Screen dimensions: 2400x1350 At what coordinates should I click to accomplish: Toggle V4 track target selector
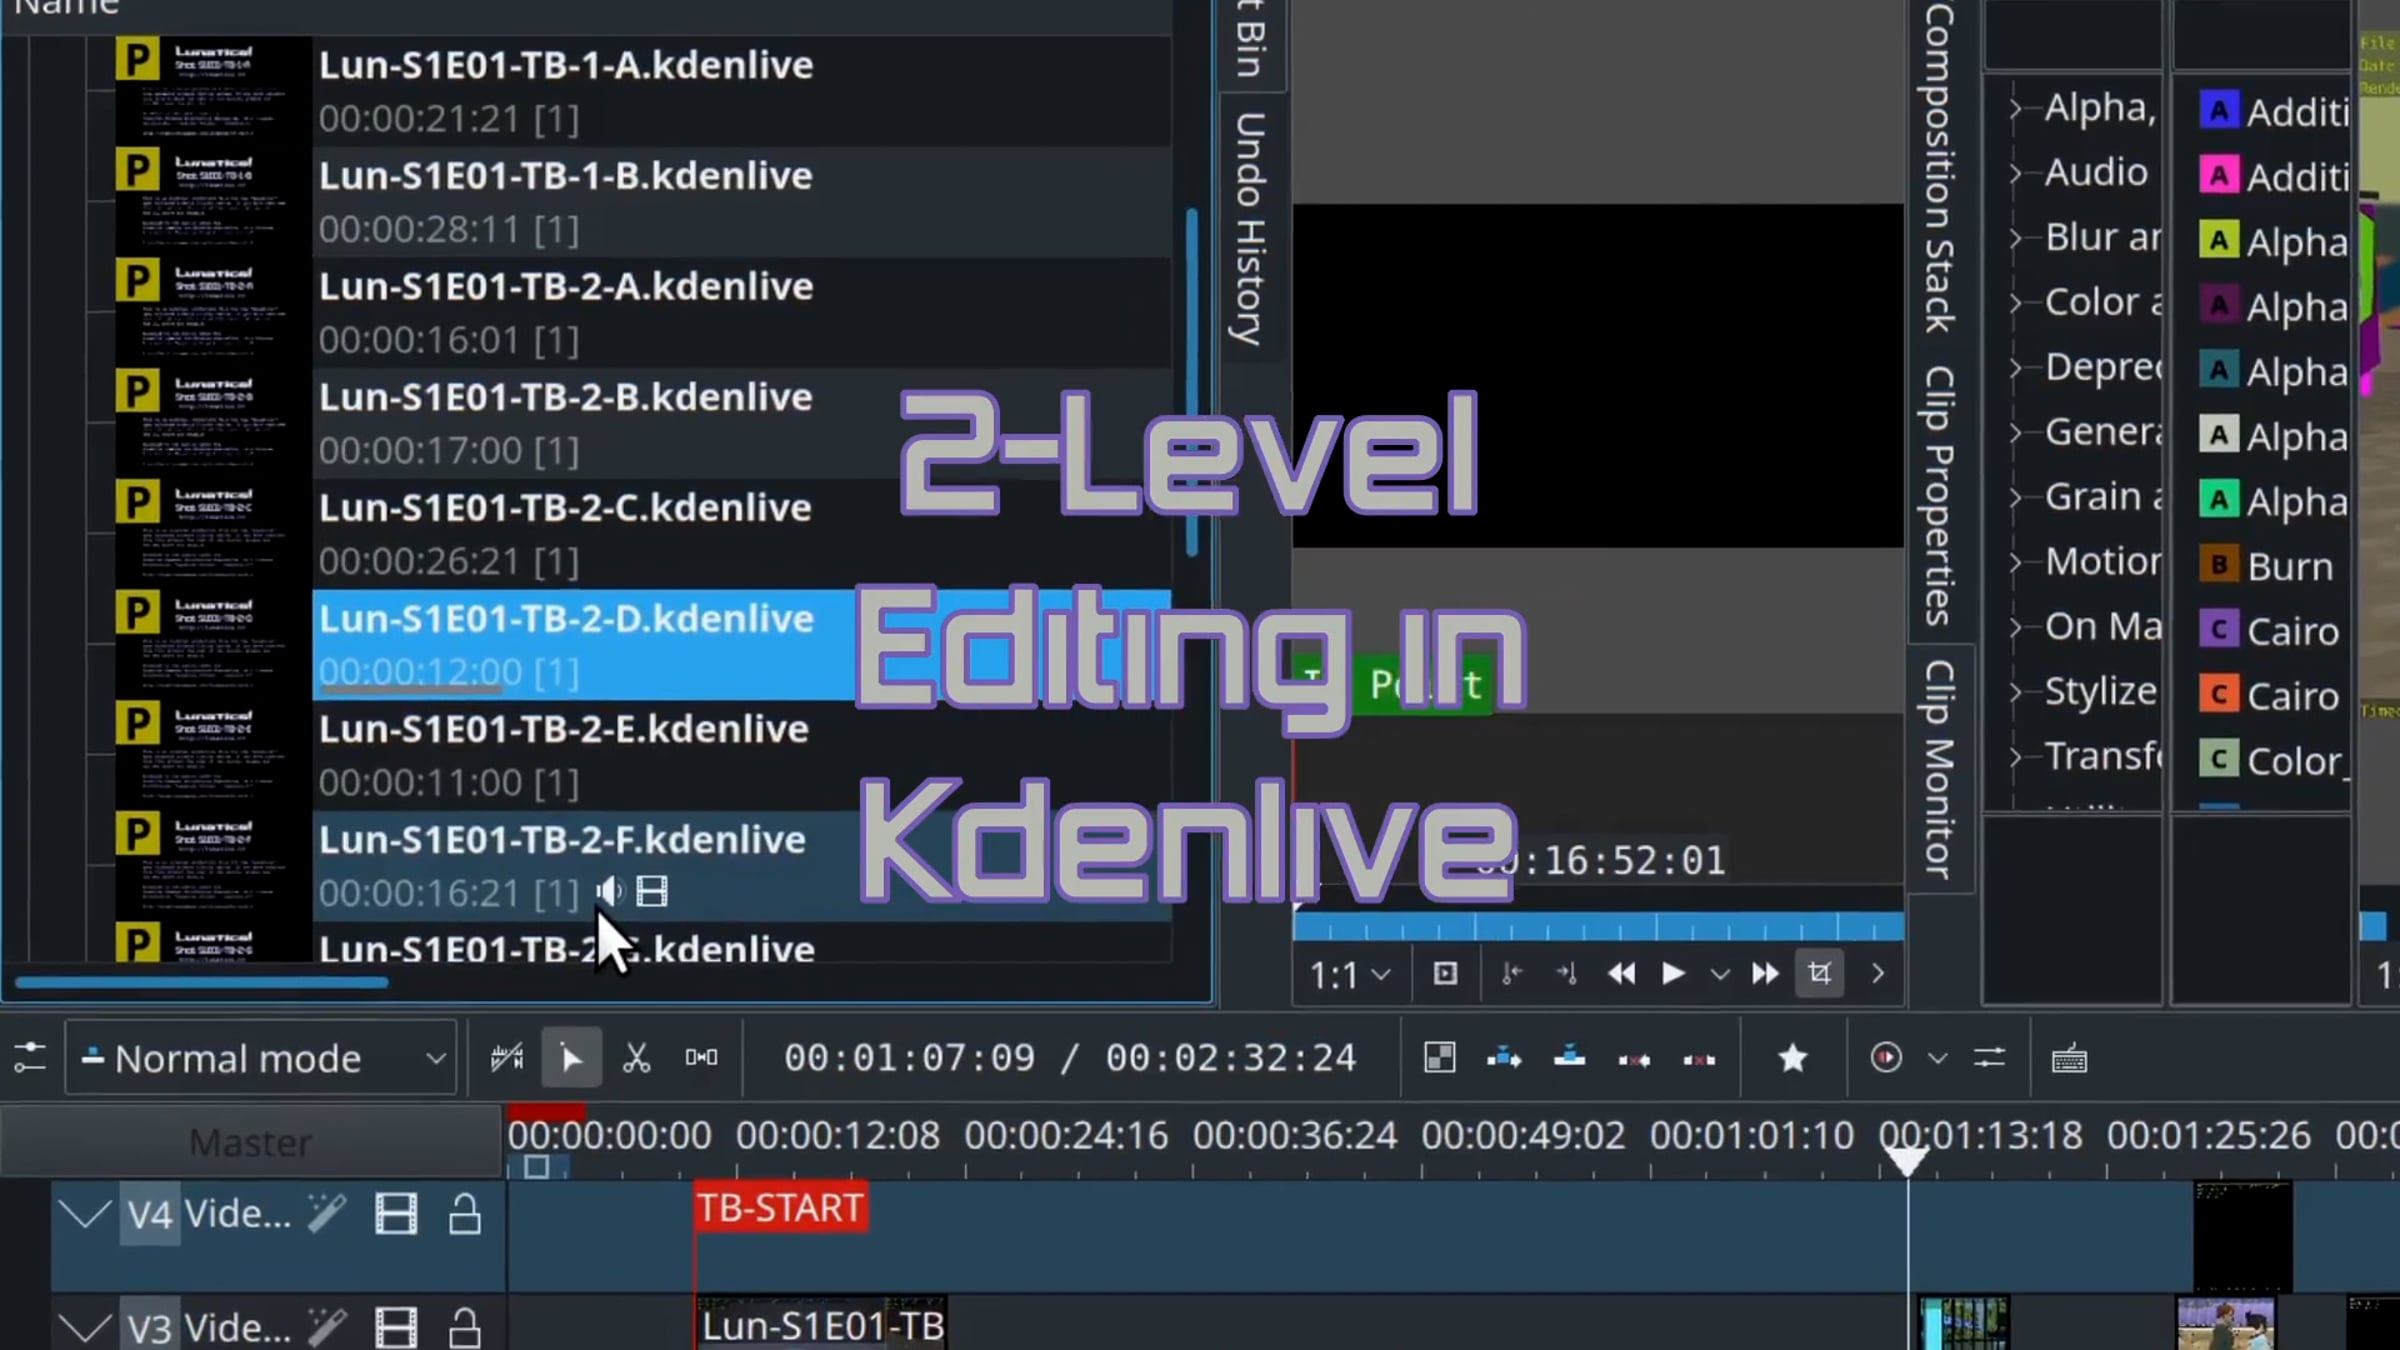150,1214
